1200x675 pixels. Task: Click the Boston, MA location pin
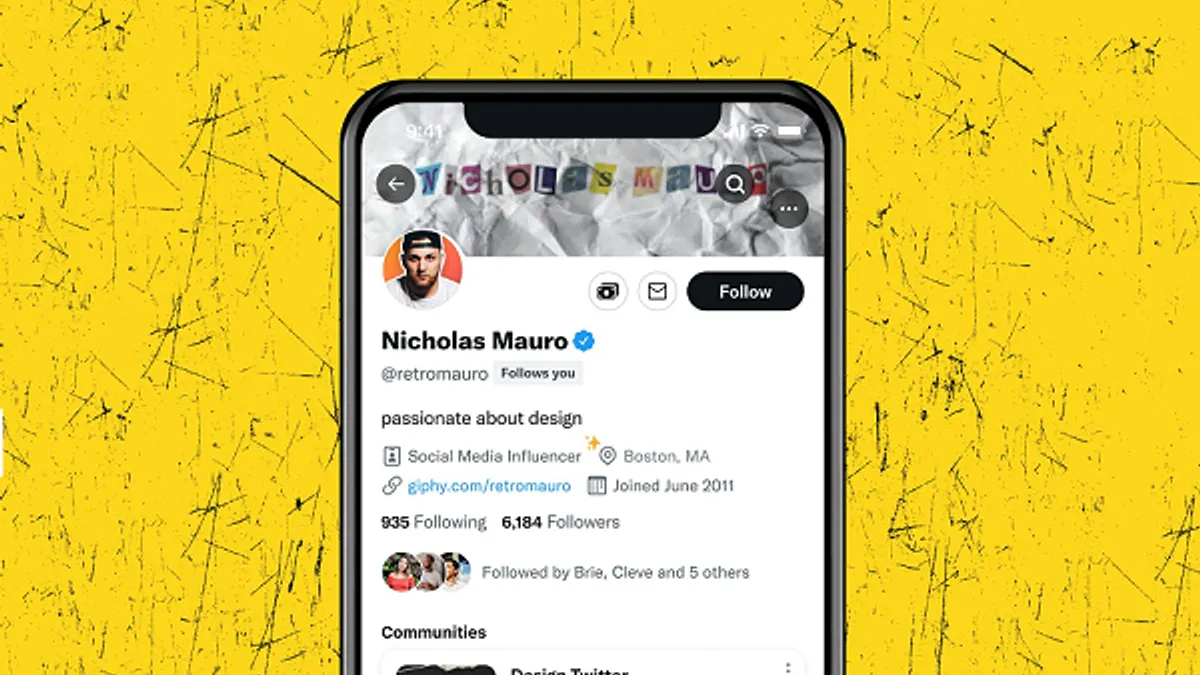[607, 456]
